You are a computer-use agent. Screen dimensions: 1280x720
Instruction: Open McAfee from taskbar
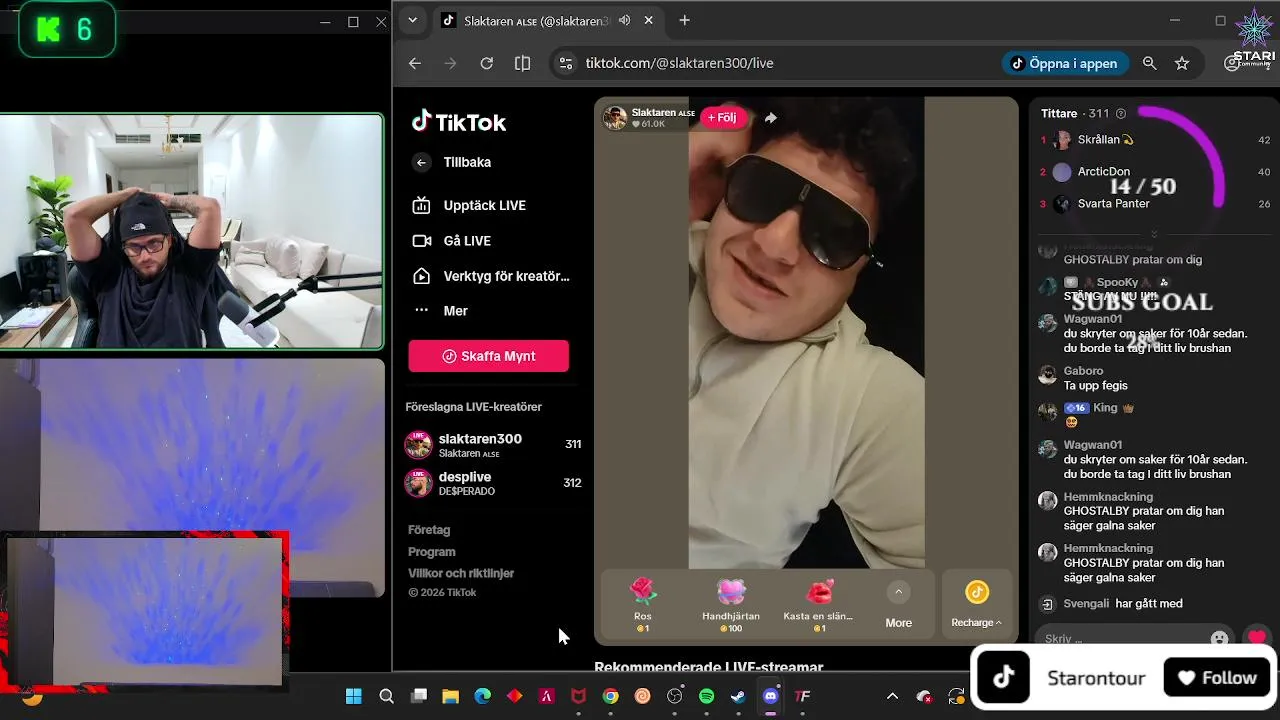tap(579, 696)
